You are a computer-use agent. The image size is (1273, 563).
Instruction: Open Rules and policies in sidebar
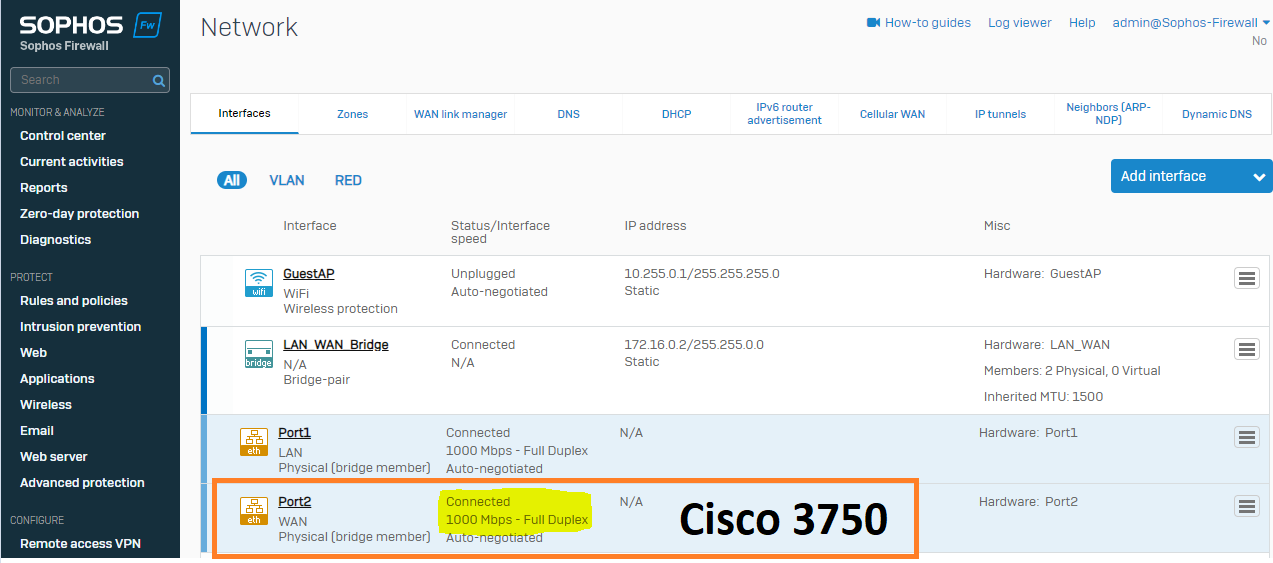(x=74, y=301)
